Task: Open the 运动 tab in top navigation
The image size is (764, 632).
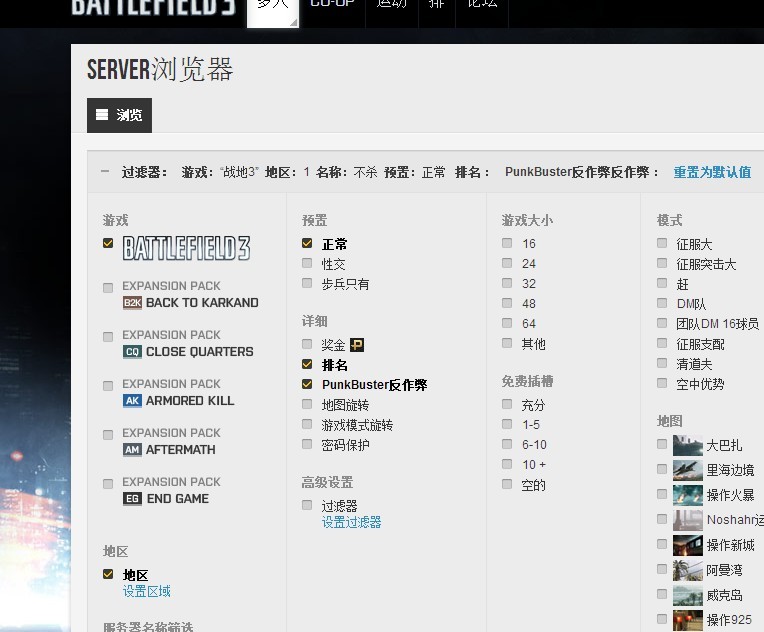Action: (x=392, y=4)
